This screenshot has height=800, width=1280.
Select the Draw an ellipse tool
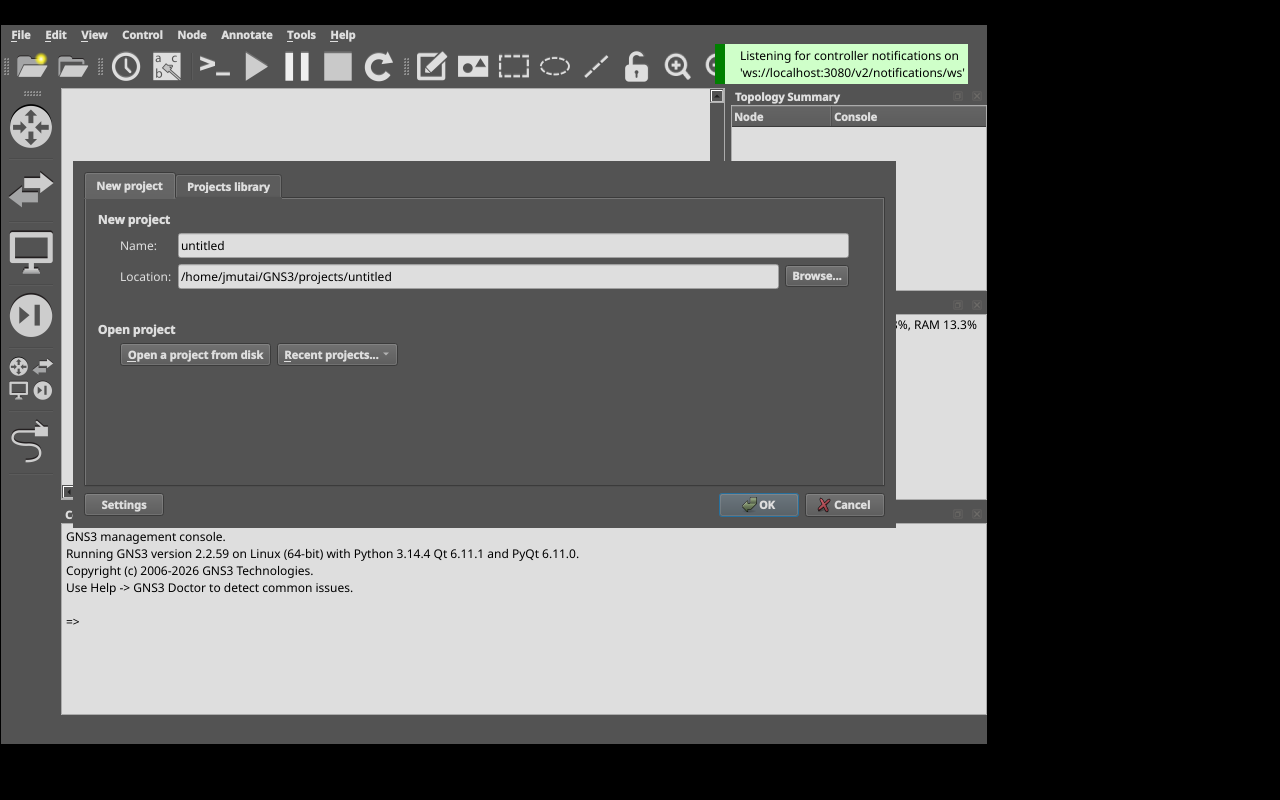555,67
